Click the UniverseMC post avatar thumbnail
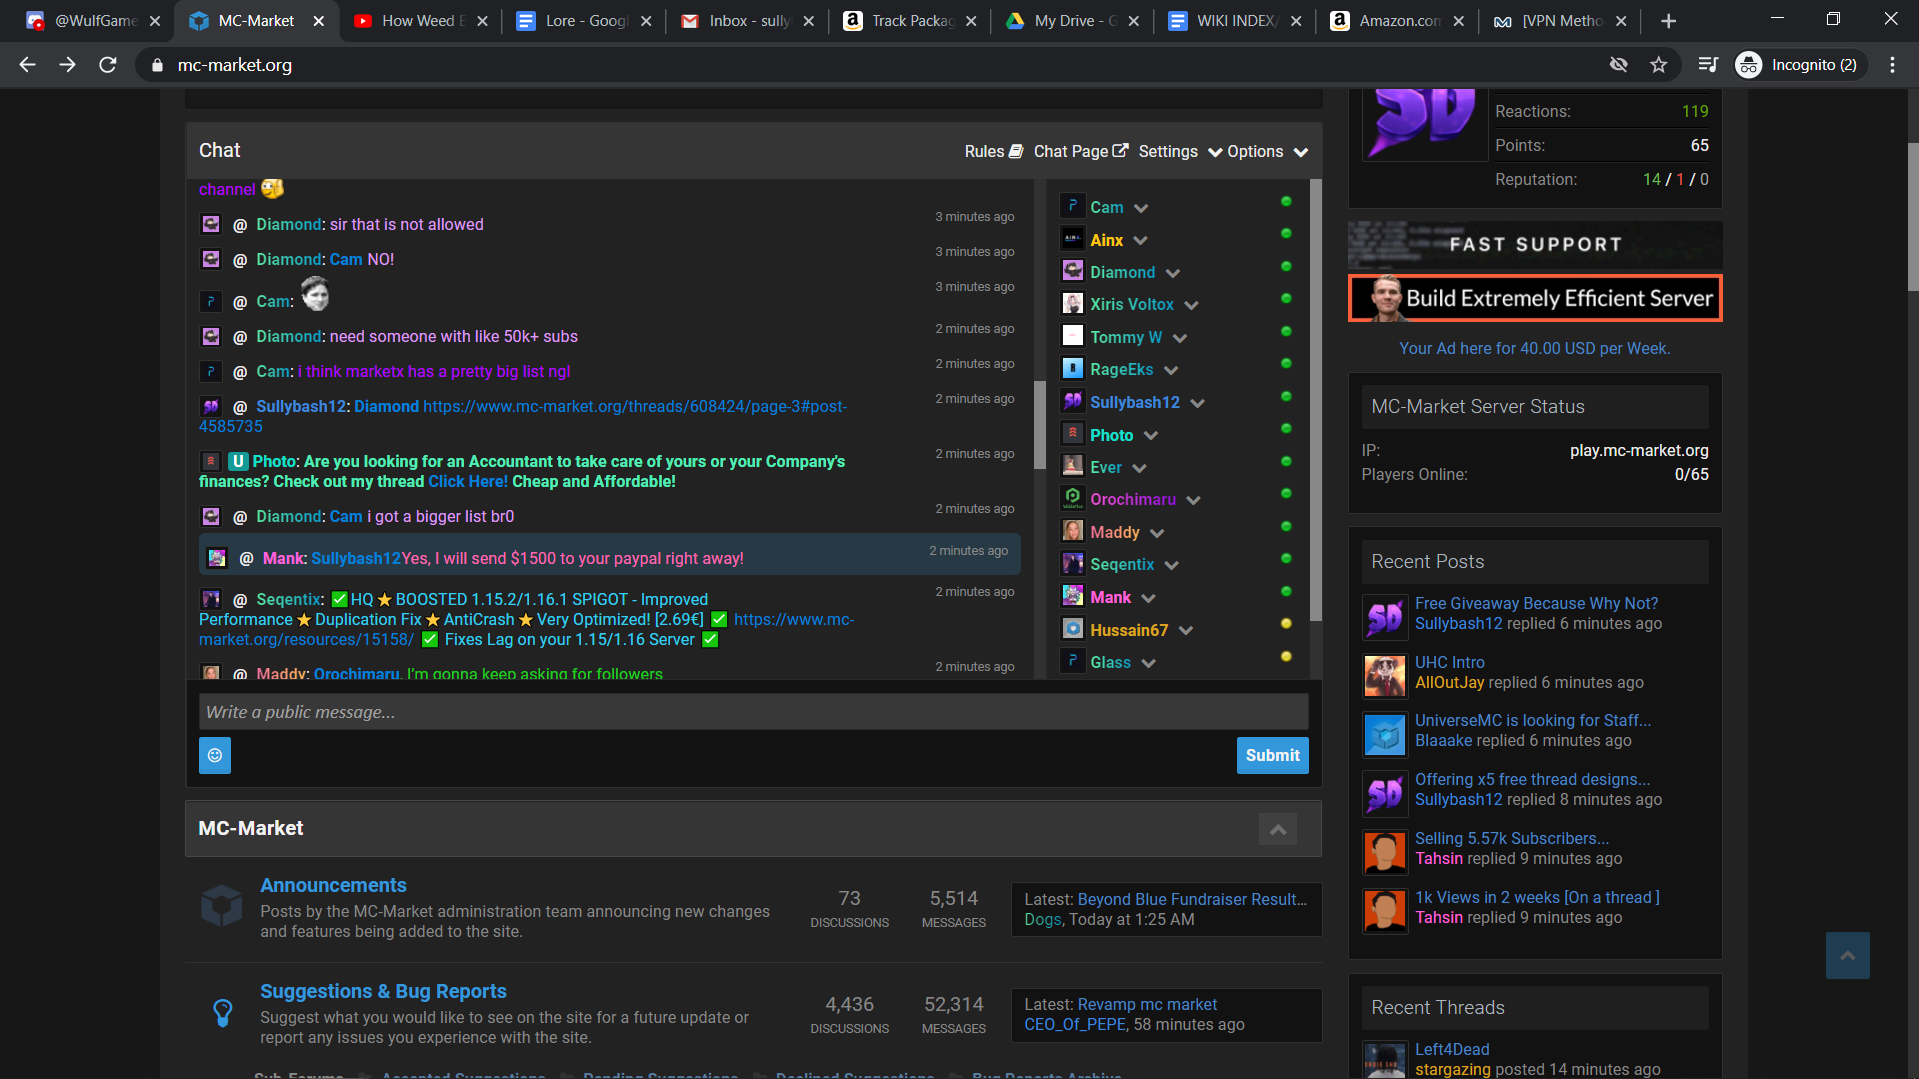The width and height of the screenshot is (1919, 1079). pyautogui.click(x=1385, y=735)
